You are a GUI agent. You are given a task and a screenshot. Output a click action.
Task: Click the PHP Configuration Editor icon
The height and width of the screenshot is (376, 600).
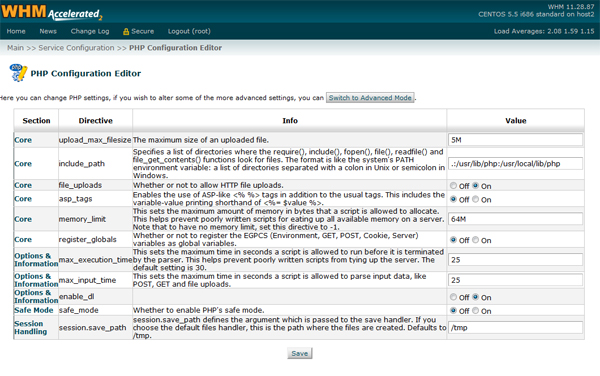(x=18, y=73)
